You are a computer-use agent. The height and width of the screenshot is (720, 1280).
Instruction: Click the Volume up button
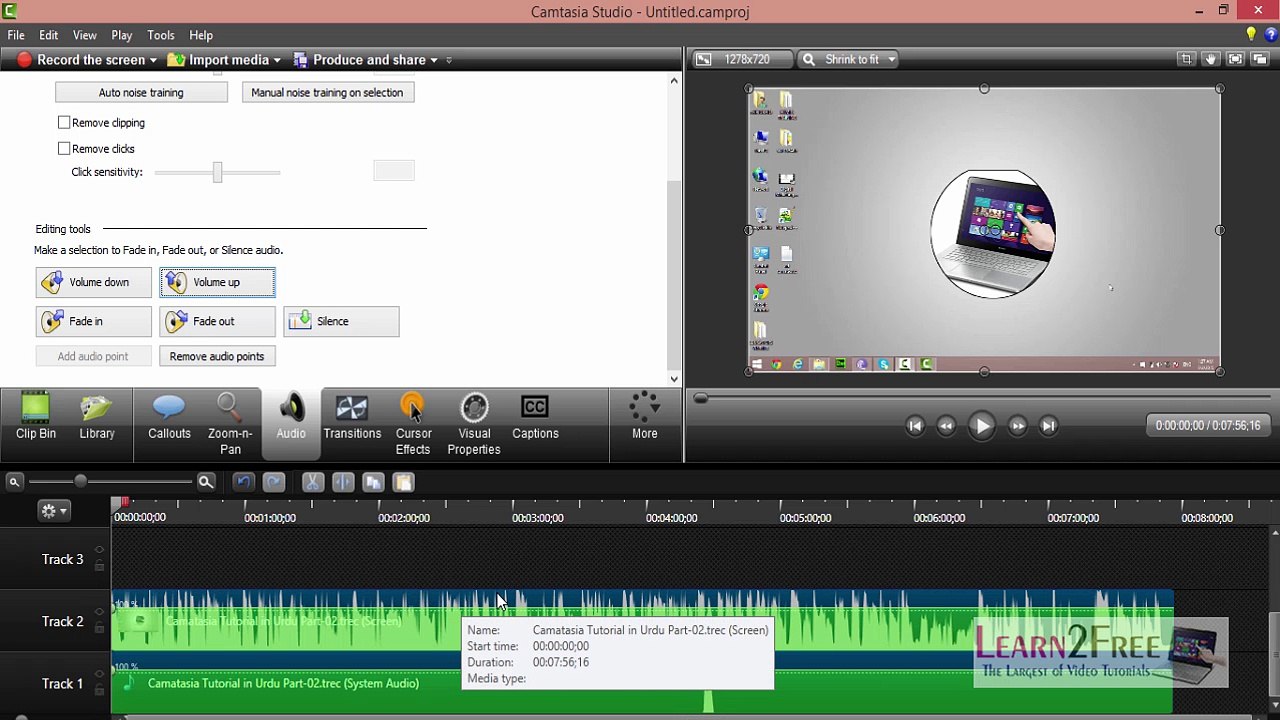coord(217,283)
